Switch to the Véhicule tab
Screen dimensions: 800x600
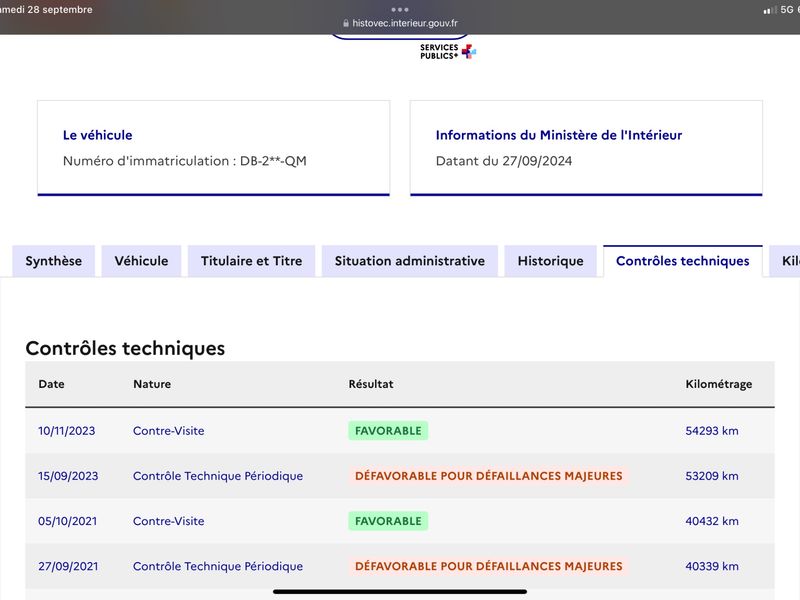pyautogui.click(x=141, y=261)
